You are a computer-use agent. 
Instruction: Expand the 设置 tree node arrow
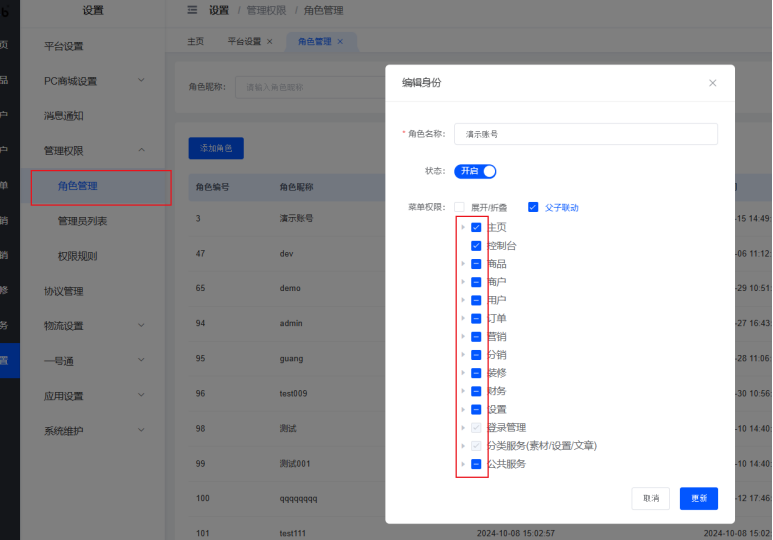463,409
